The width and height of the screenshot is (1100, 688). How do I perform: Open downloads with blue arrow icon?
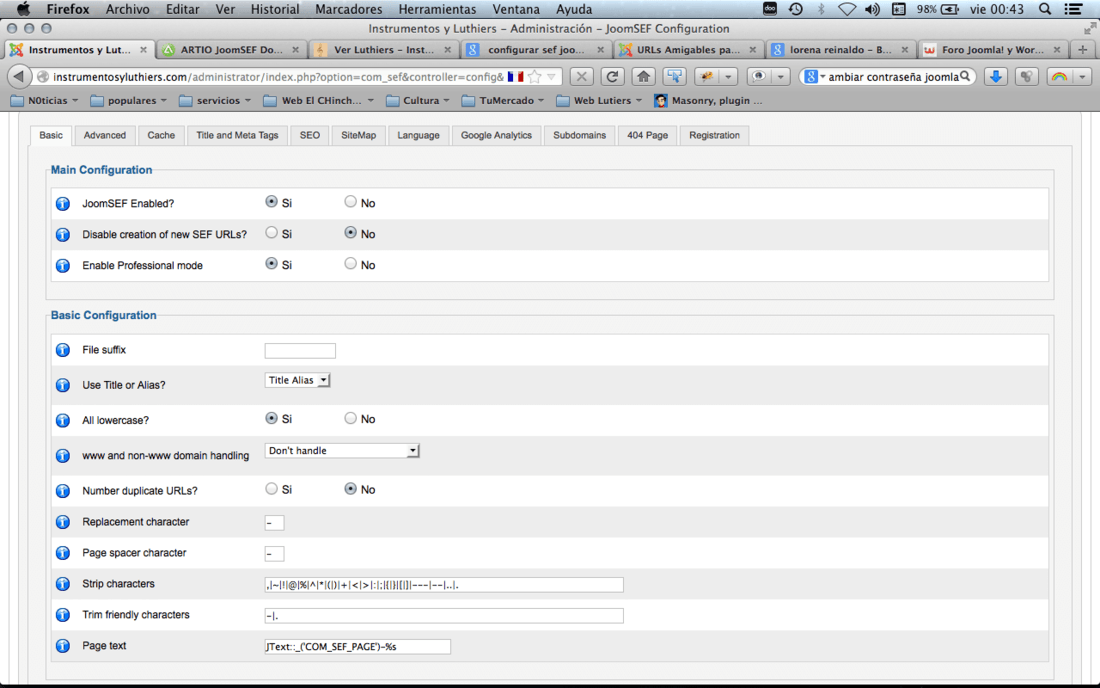995,76
